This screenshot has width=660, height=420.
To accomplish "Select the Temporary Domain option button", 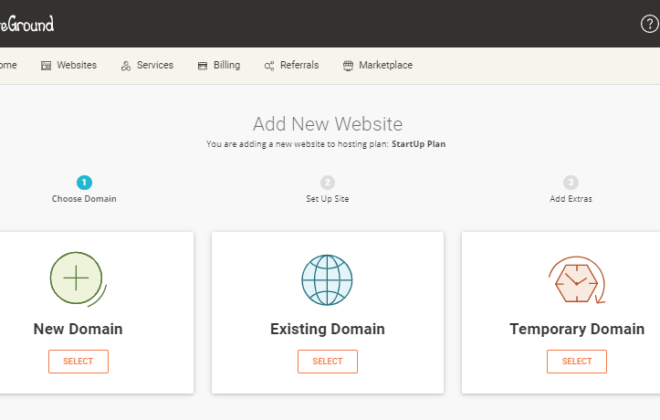I will [x=577, y=362].
